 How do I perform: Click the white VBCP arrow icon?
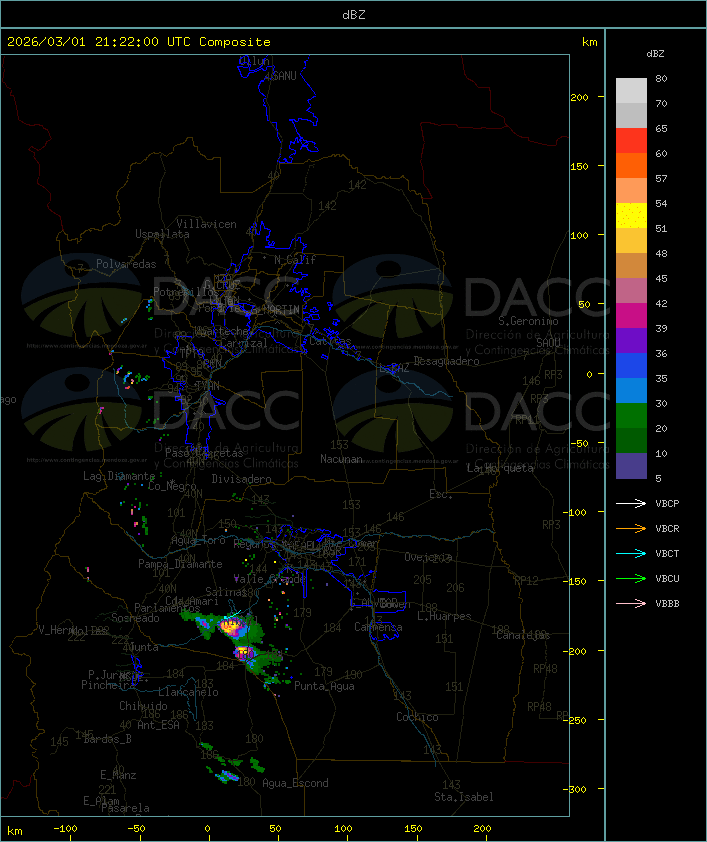631,503
